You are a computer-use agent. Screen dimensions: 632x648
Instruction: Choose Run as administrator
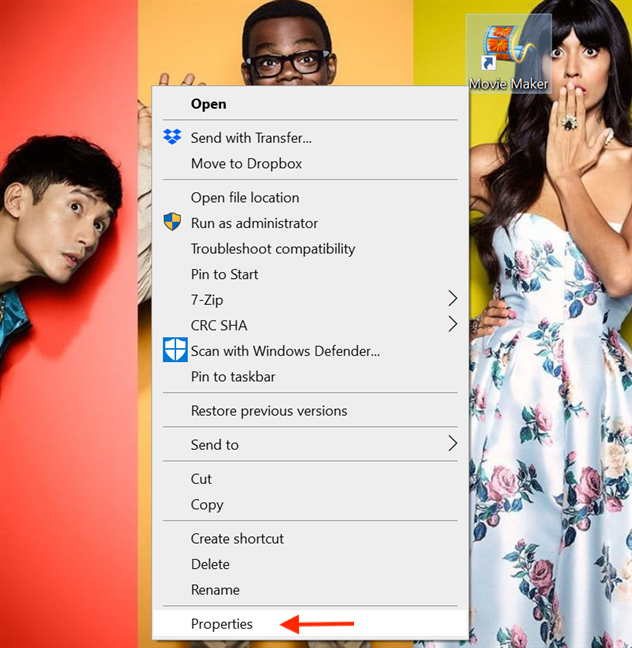(x=310, y=223)
